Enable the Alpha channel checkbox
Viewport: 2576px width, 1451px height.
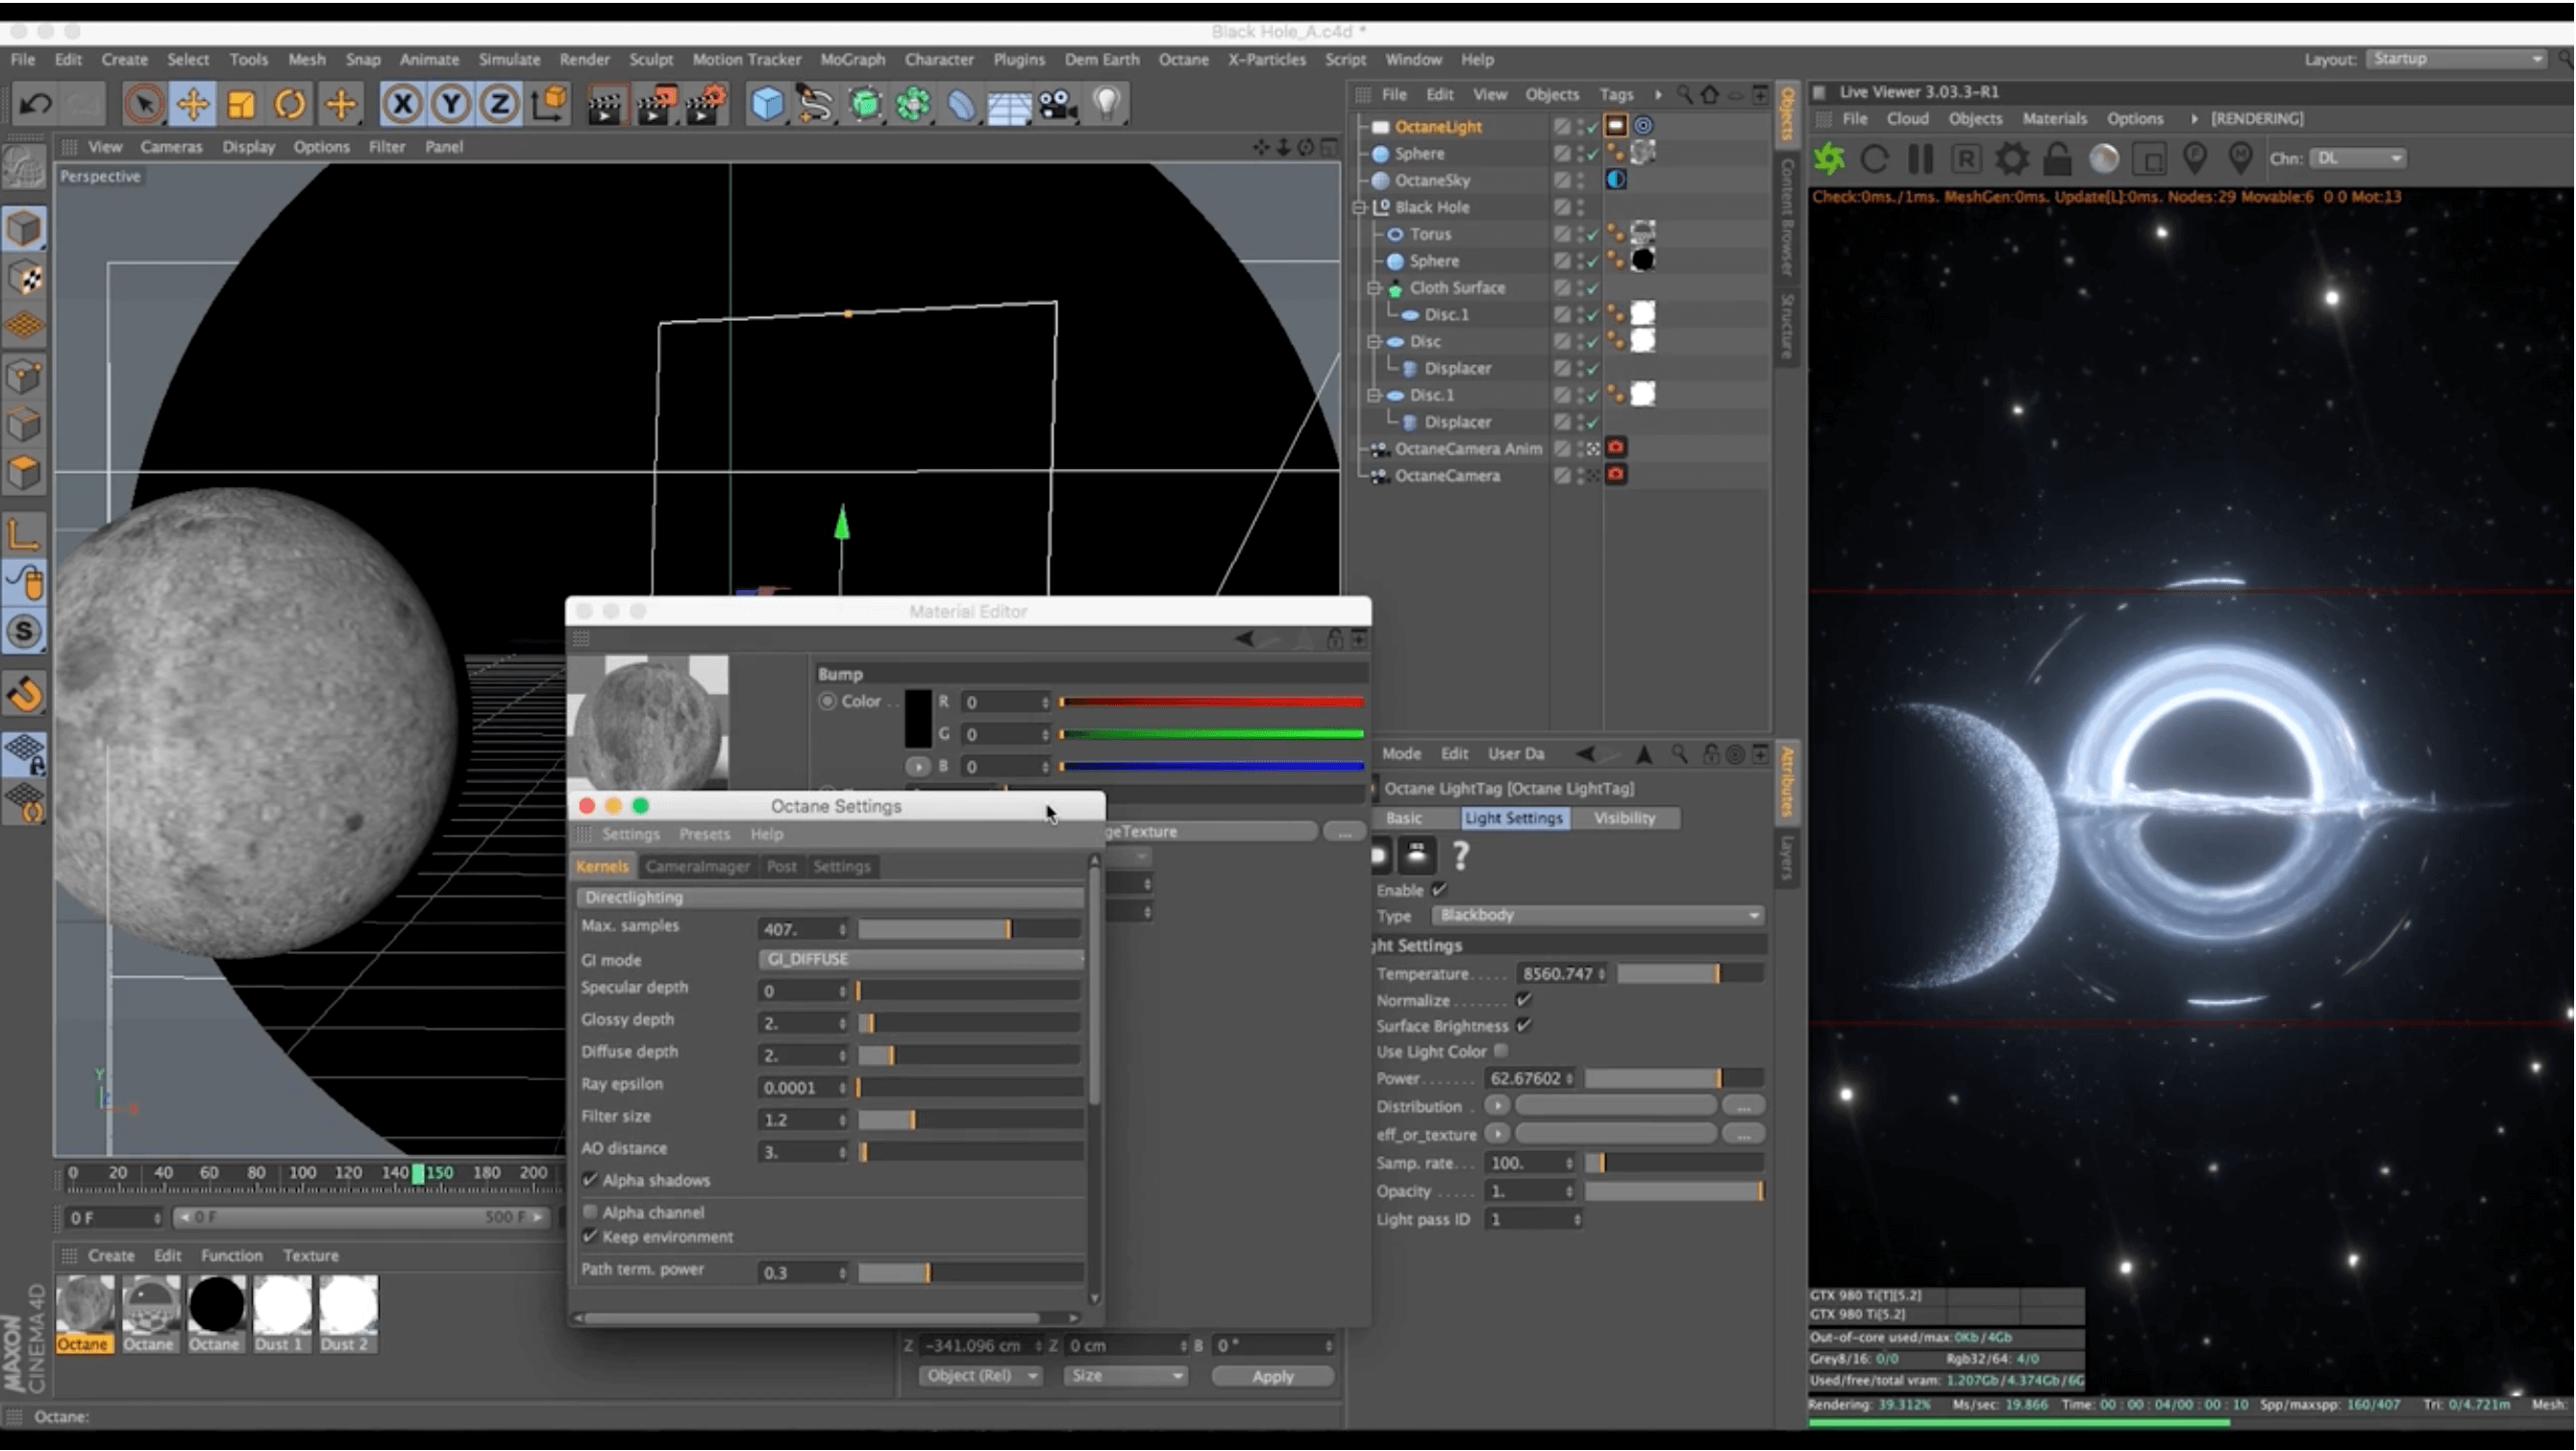590,1213
